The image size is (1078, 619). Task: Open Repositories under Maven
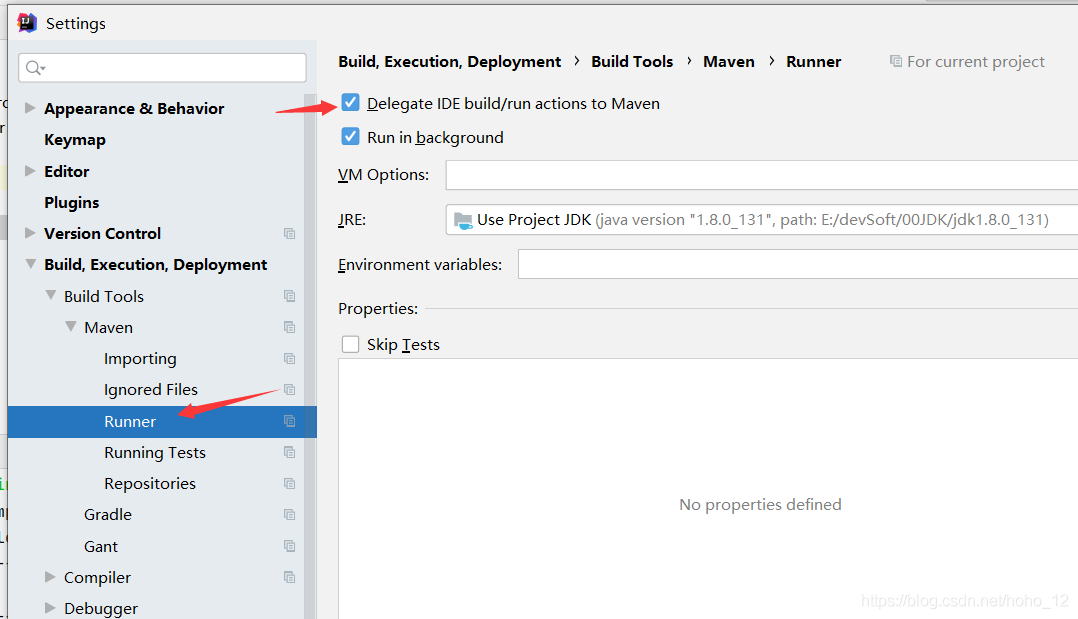tap(150, 484)
